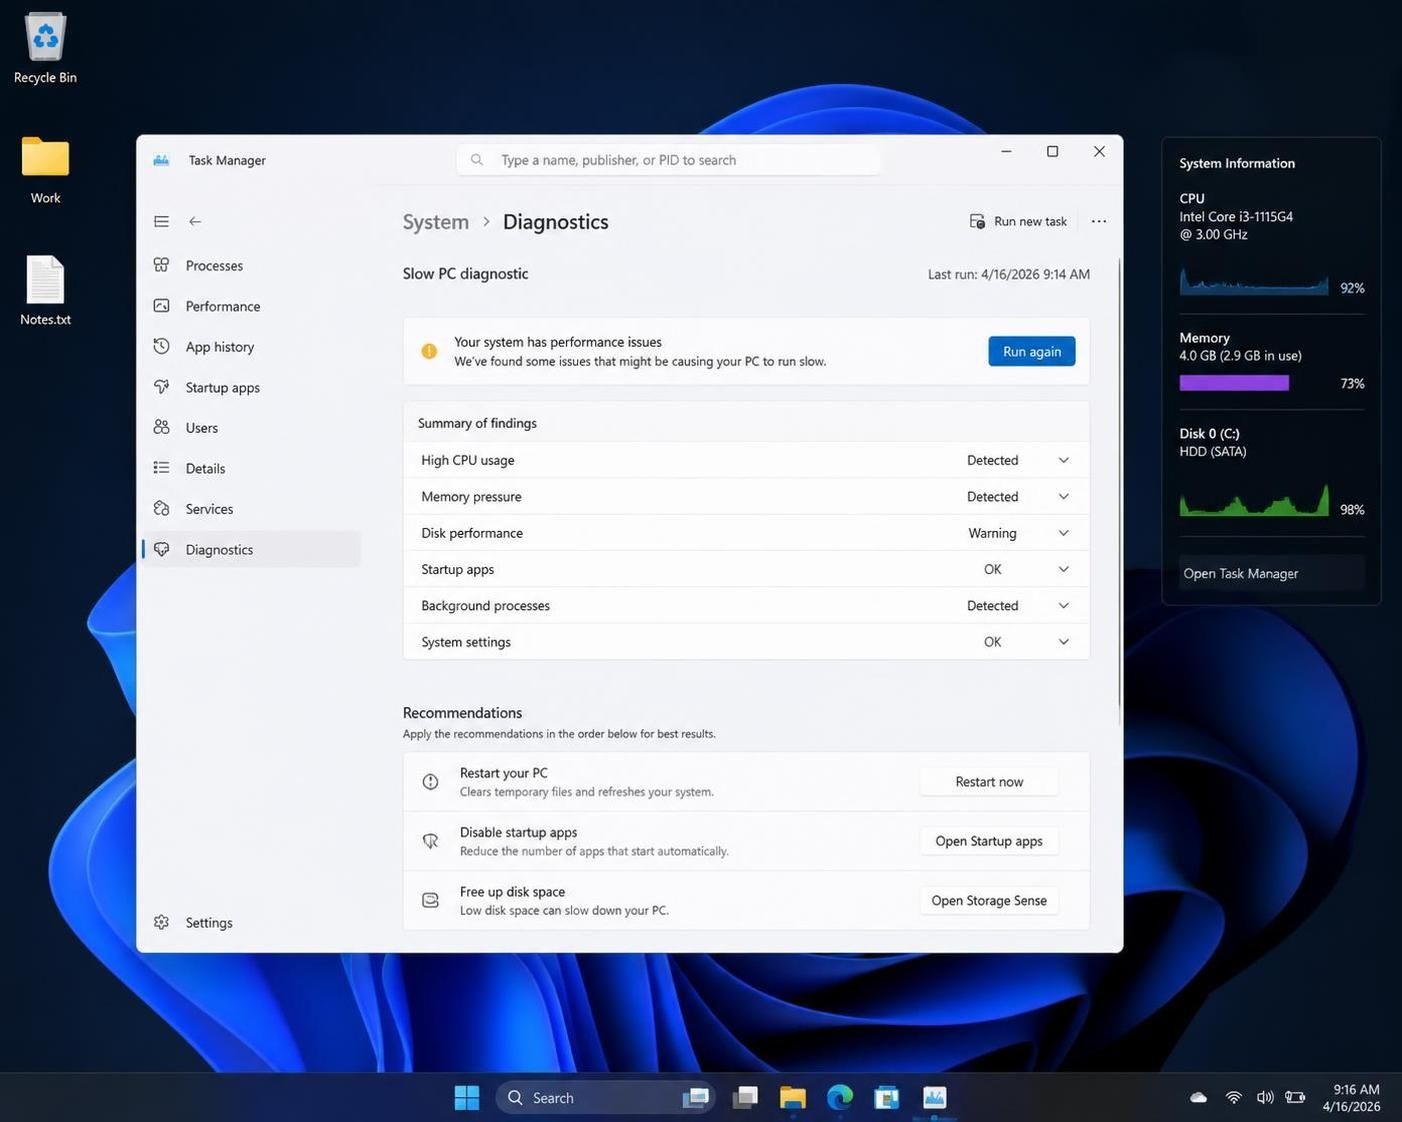The image size is (1402, 1122).
Task: Click the App history clock icon
Action: [161, 346]
